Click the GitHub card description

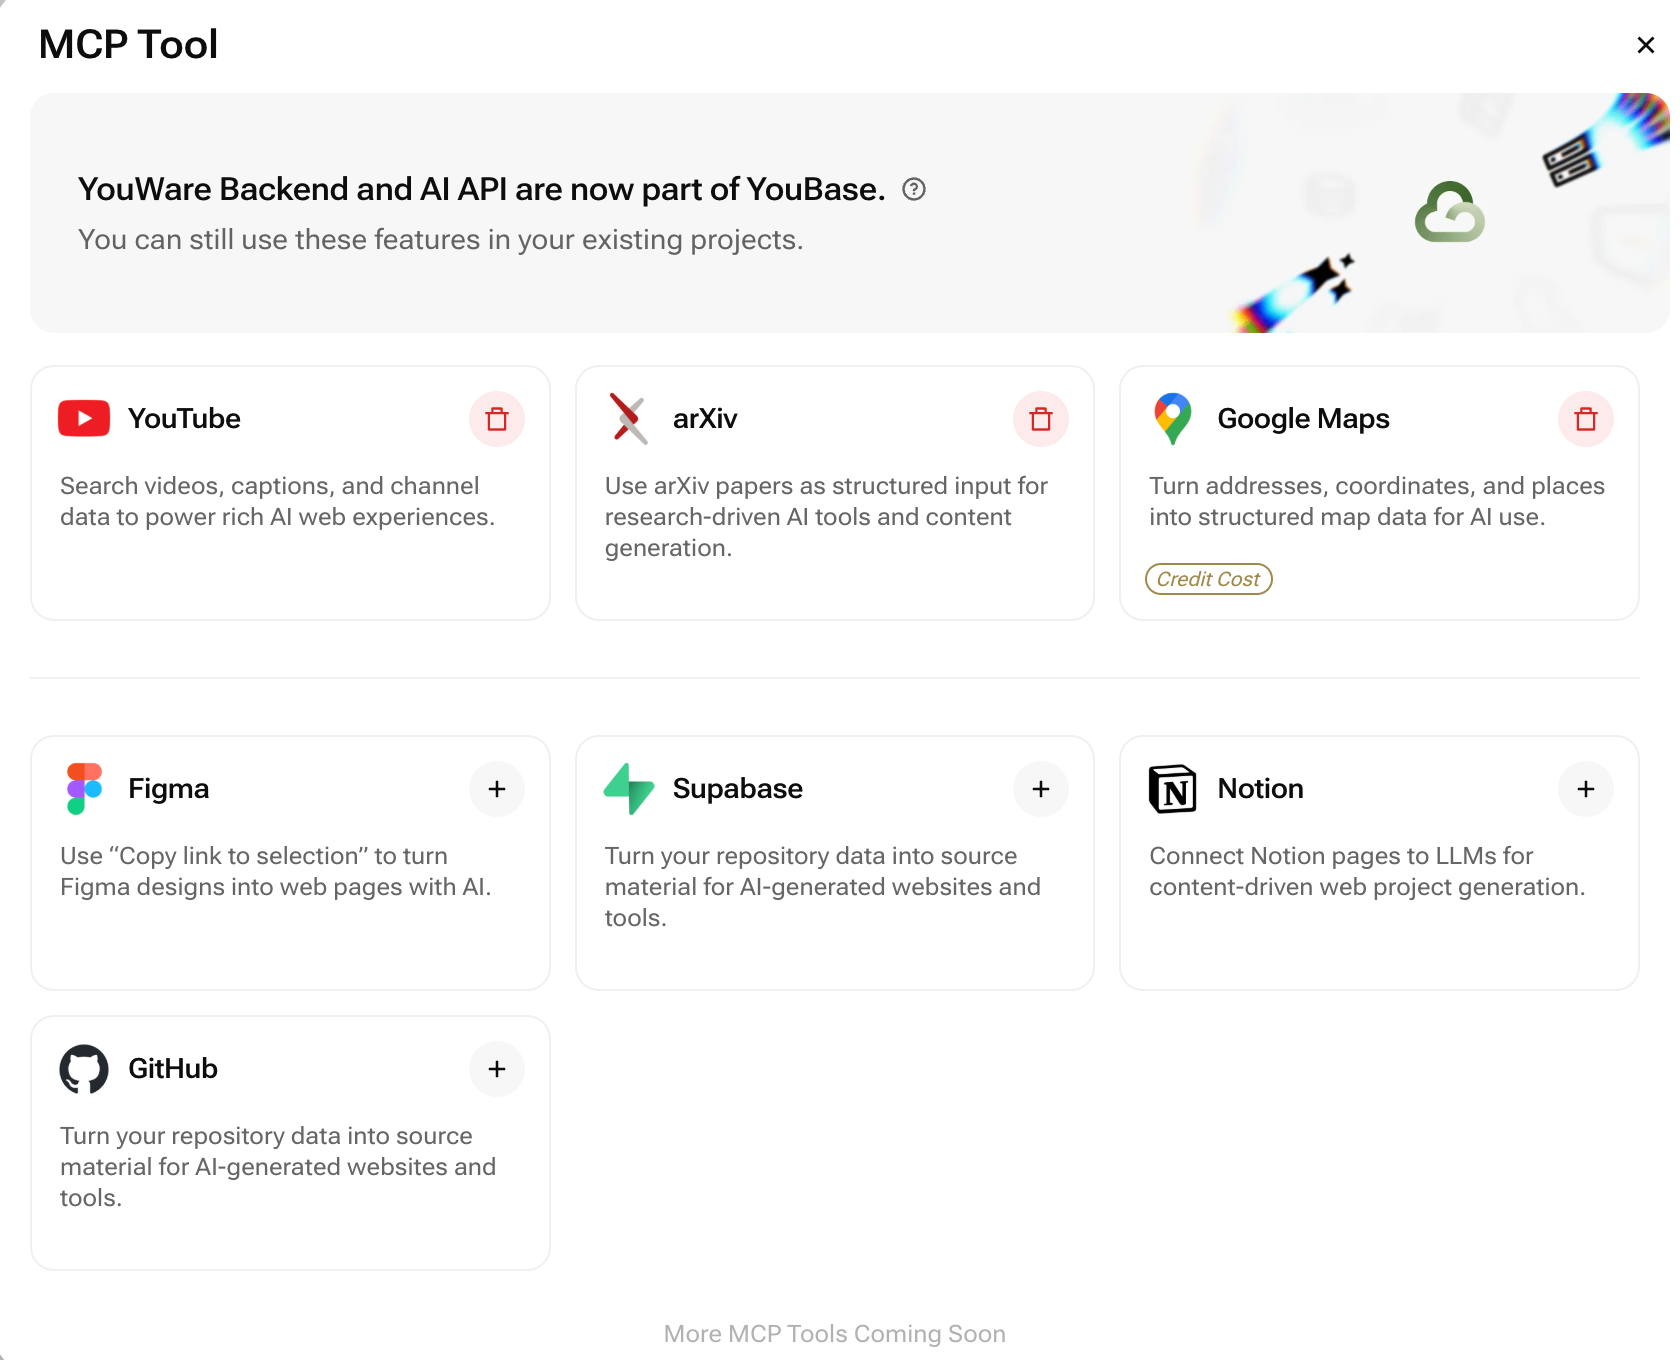coord(278,1167)
